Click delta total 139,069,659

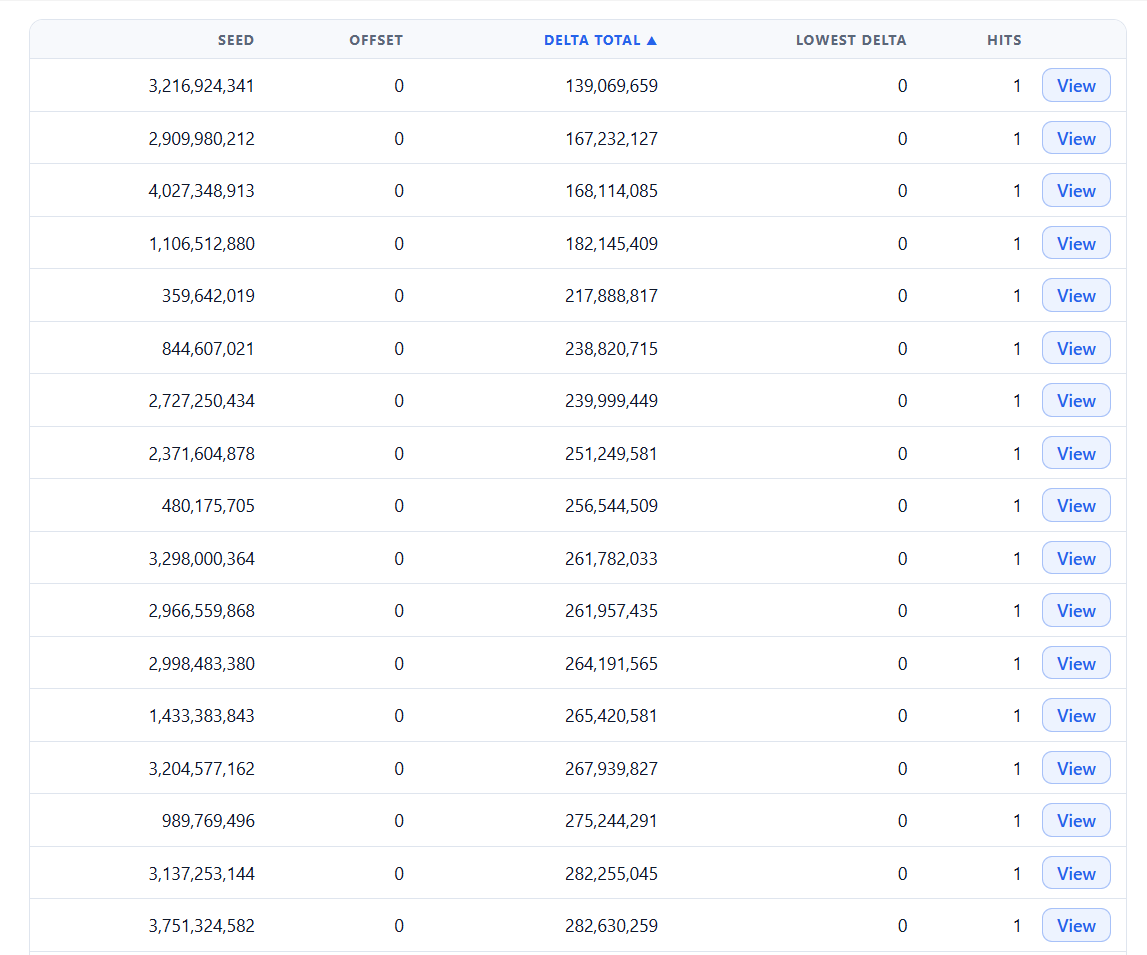click(611, 86)
